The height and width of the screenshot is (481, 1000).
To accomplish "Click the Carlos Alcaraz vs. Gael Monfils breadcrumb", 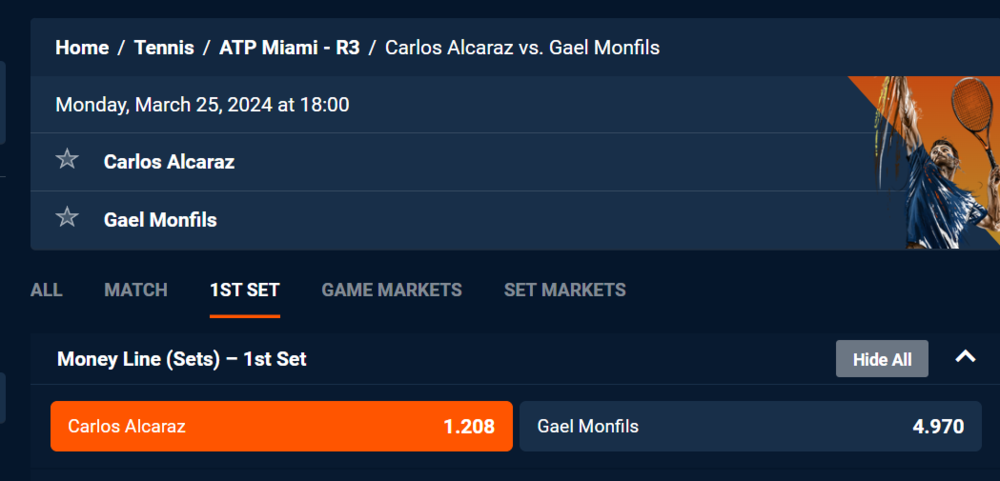I will [522, 47].
